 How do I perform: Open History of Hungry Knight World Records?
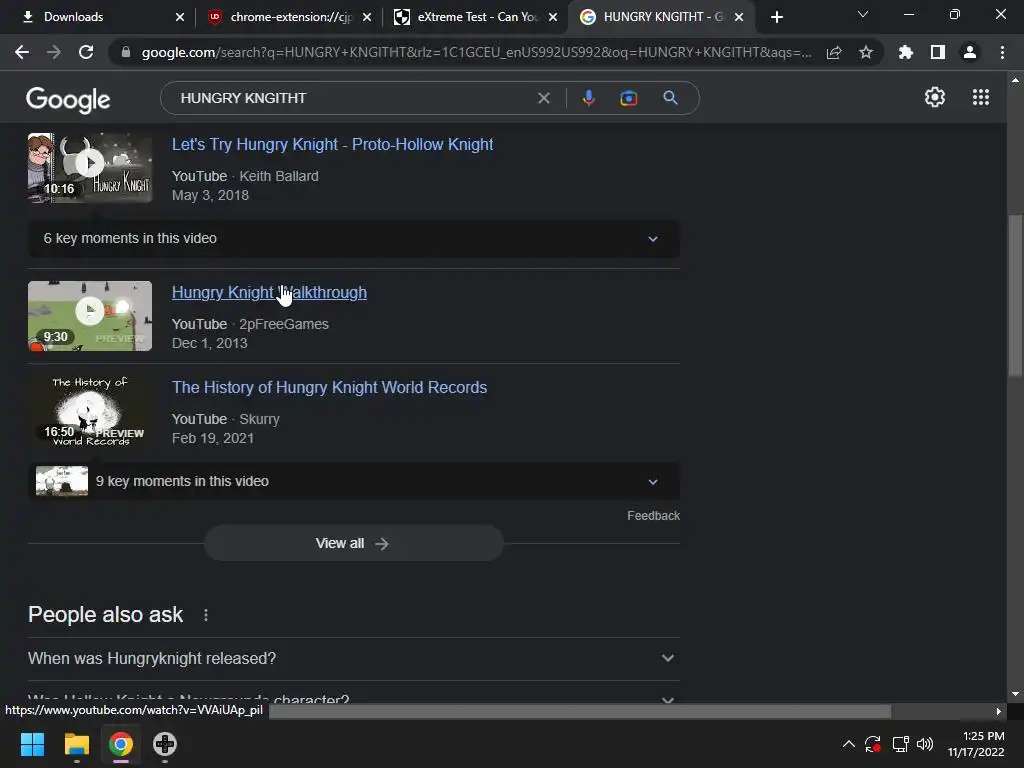click(329, 387)
